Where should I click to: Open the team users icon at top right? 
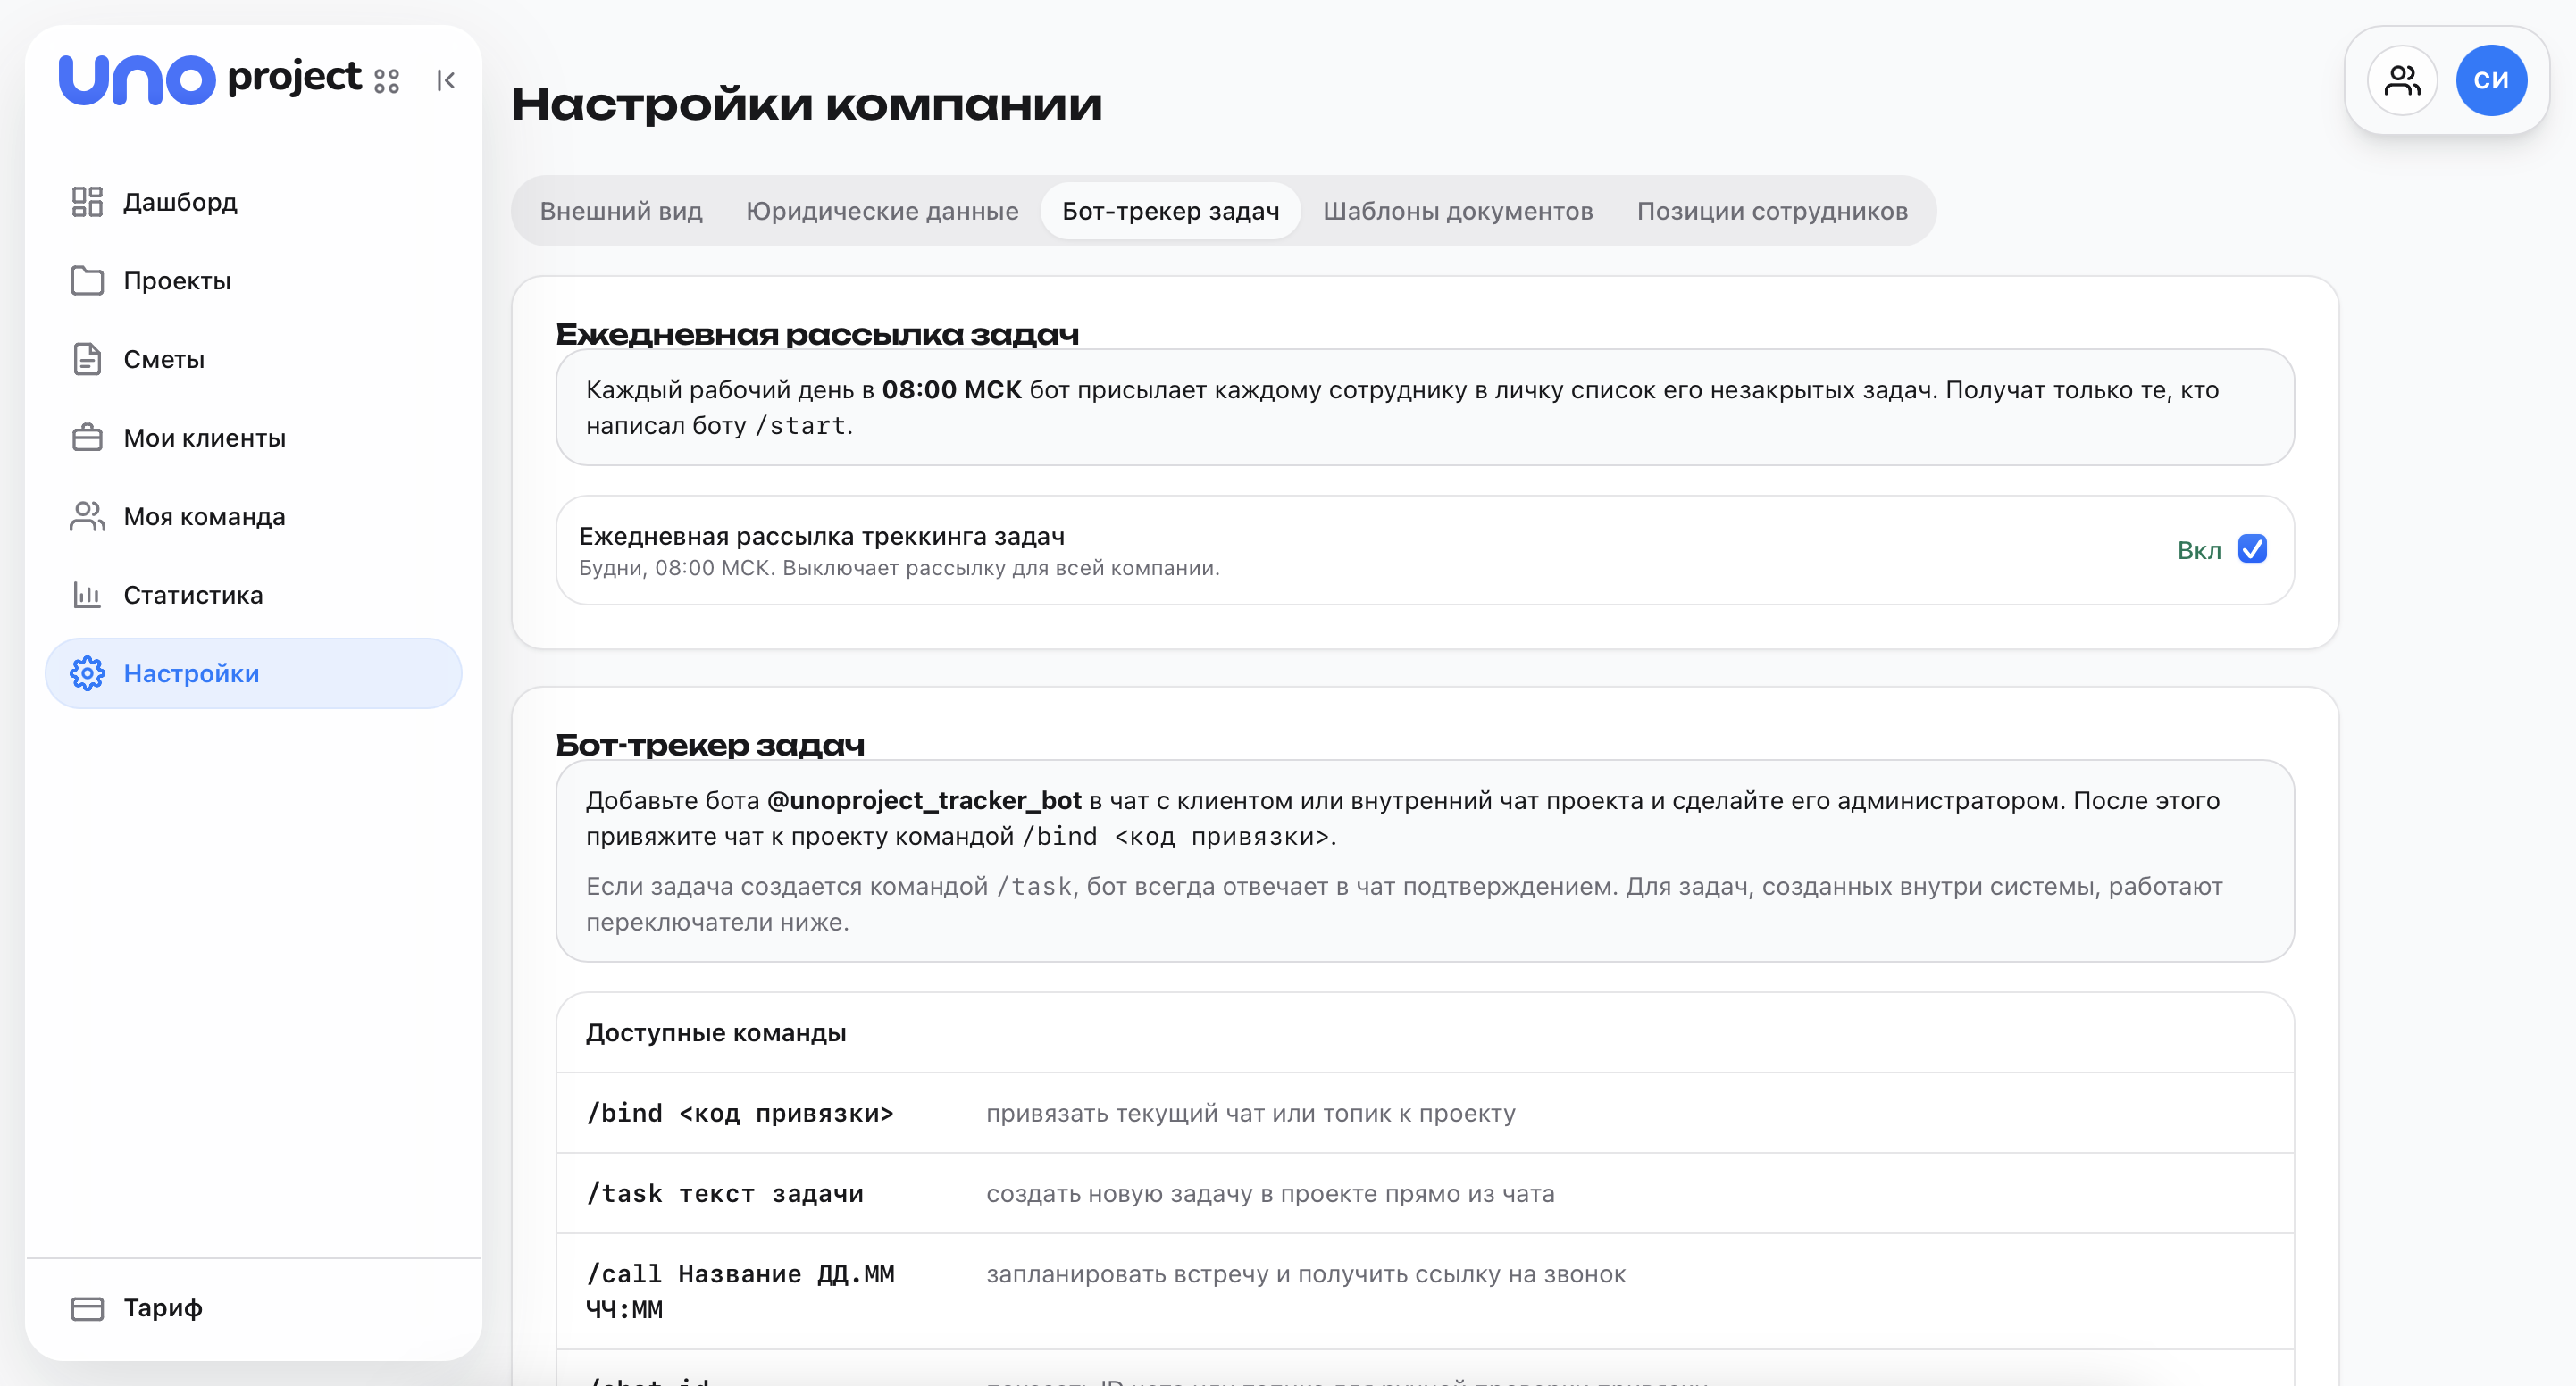pos(2401,80)
